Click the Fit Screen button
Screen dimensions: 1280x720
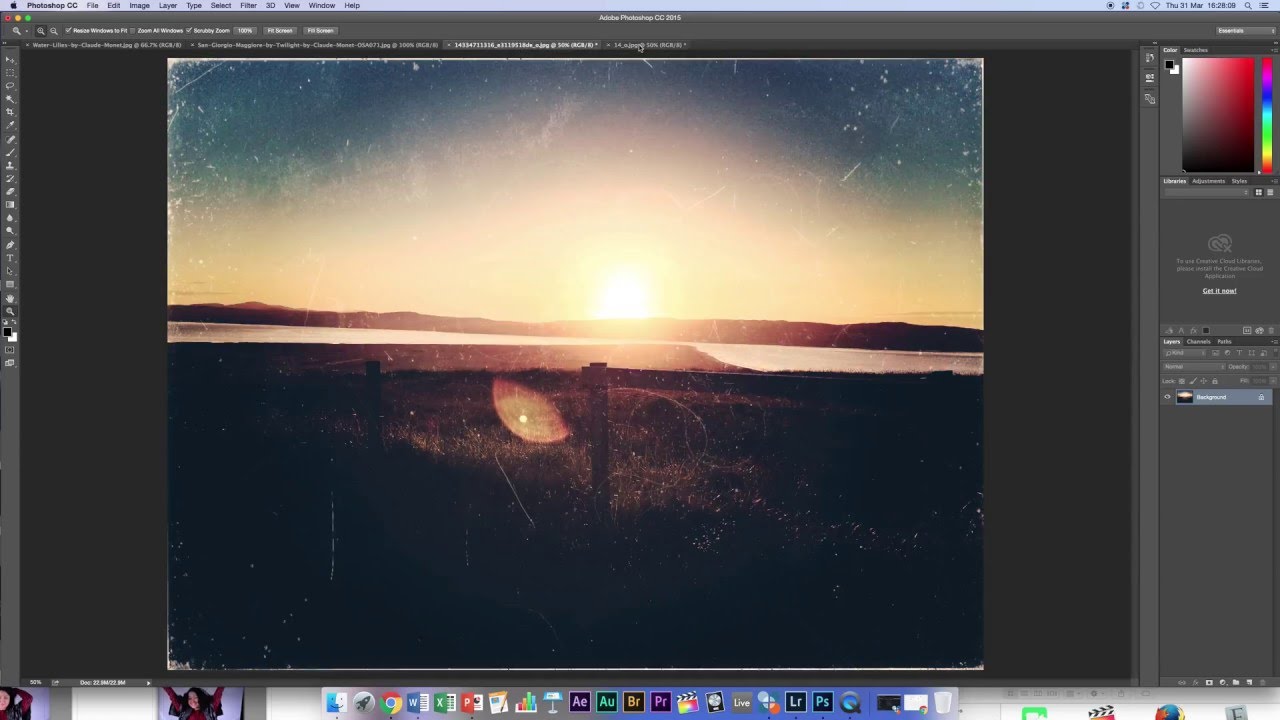coord(280,31)
